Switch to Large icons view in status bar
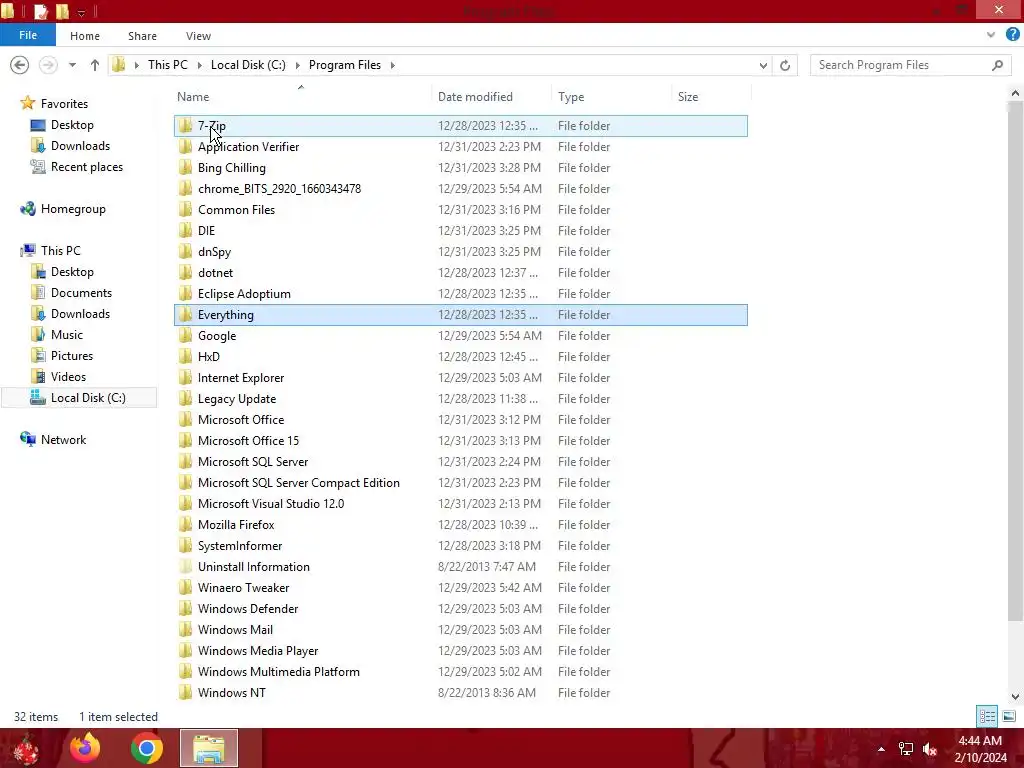 coord(1008,716)
